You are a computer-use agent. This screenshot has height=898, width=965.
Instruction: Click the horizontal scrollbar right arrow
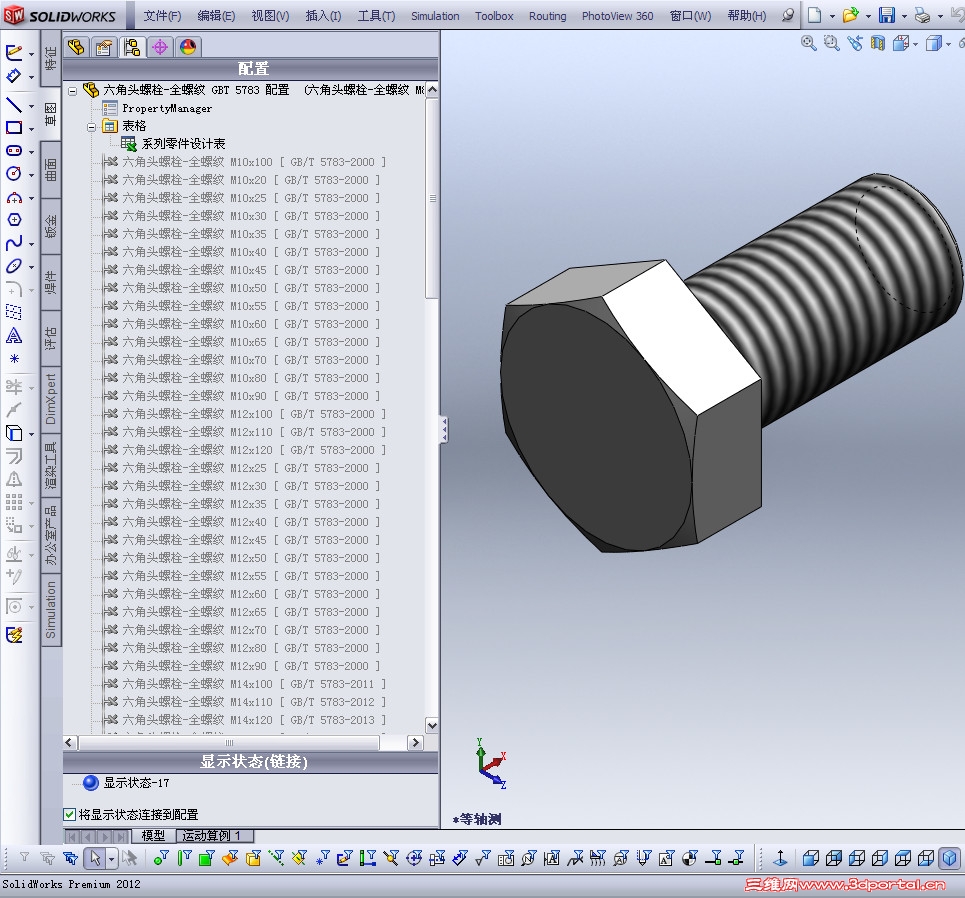416,743
